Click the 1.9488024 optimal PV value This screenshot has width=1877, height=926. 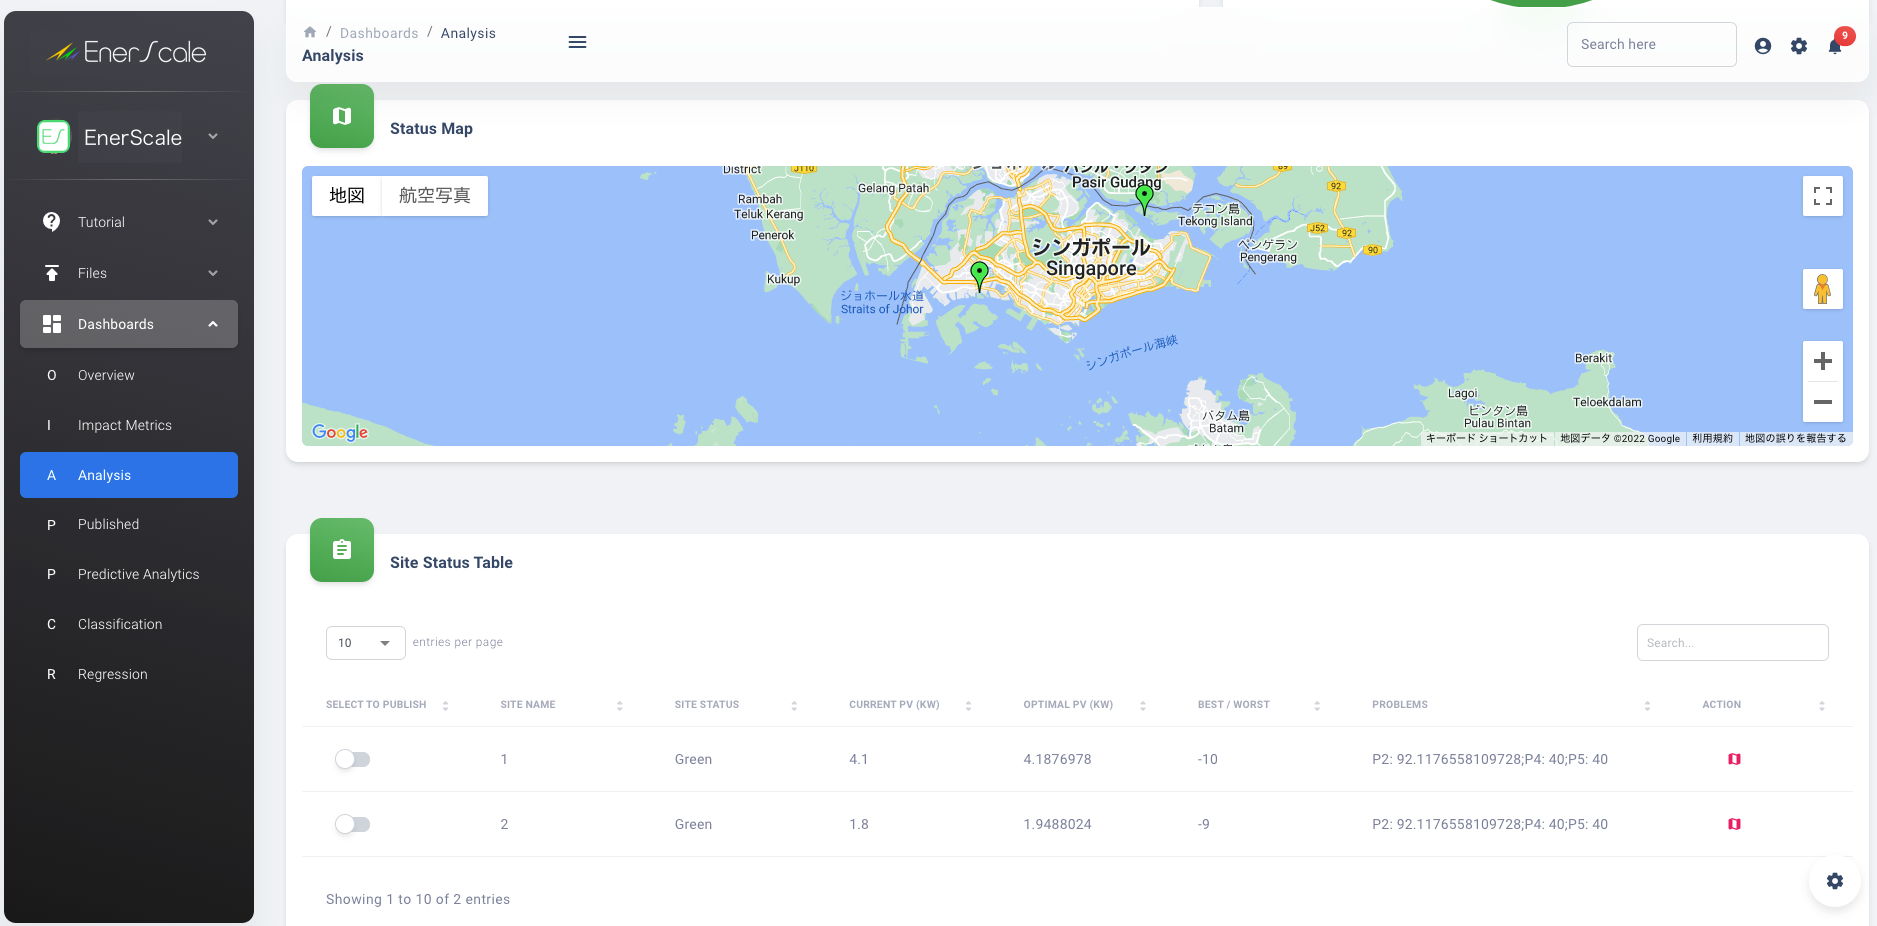1057,824
